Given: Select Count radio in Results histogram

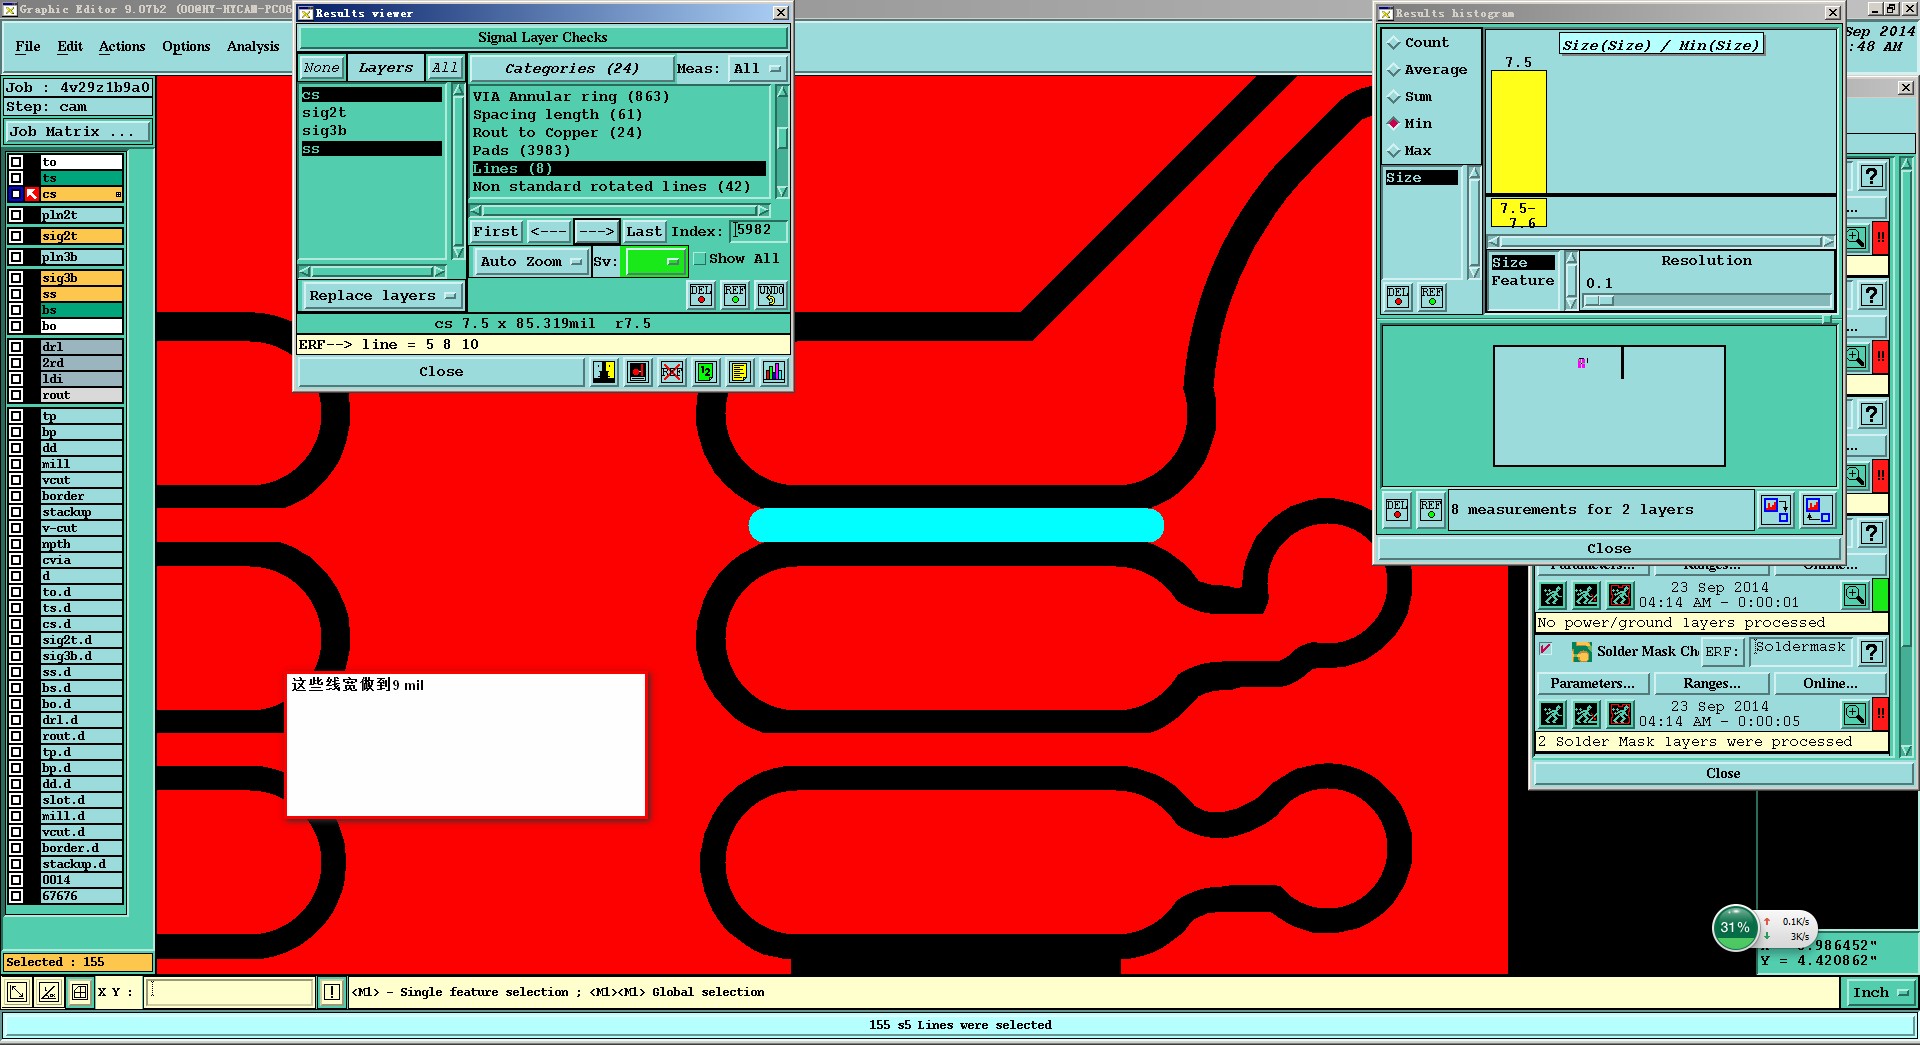Looking at the screenshot, I should [x=1394, y=43].
